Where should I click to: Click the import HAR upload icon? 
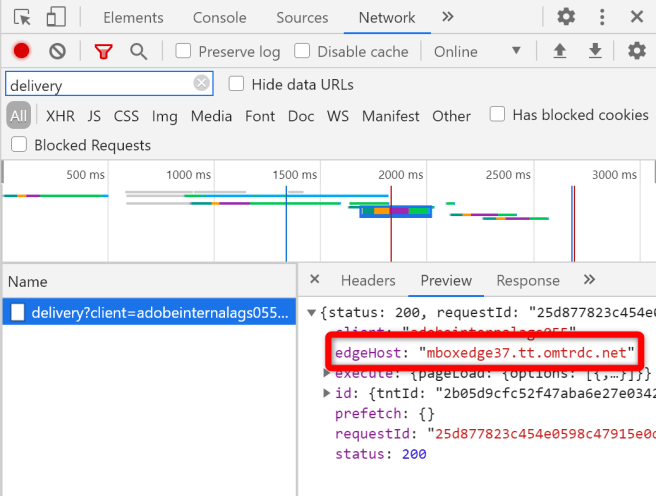pyautogui.click(x=561, y=51)
